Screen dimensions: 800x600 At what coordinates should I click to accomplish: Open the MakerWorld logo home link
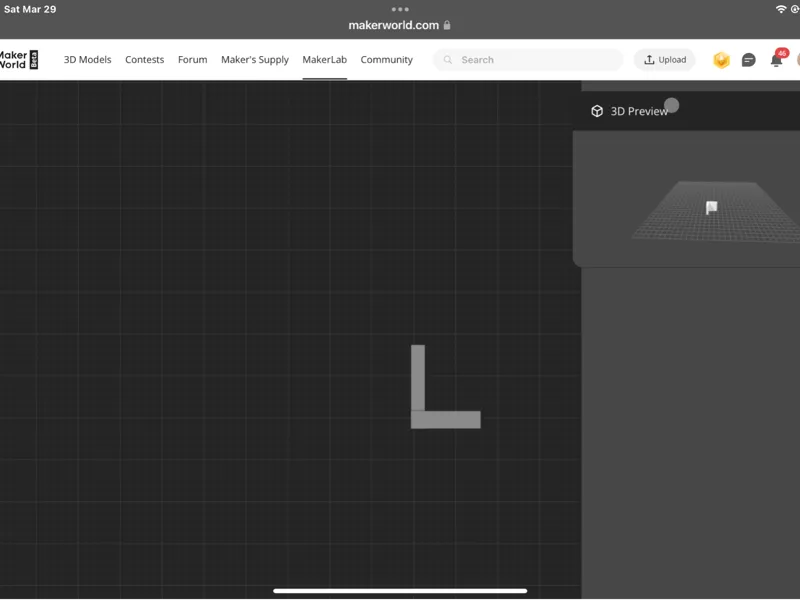[18, 60]
